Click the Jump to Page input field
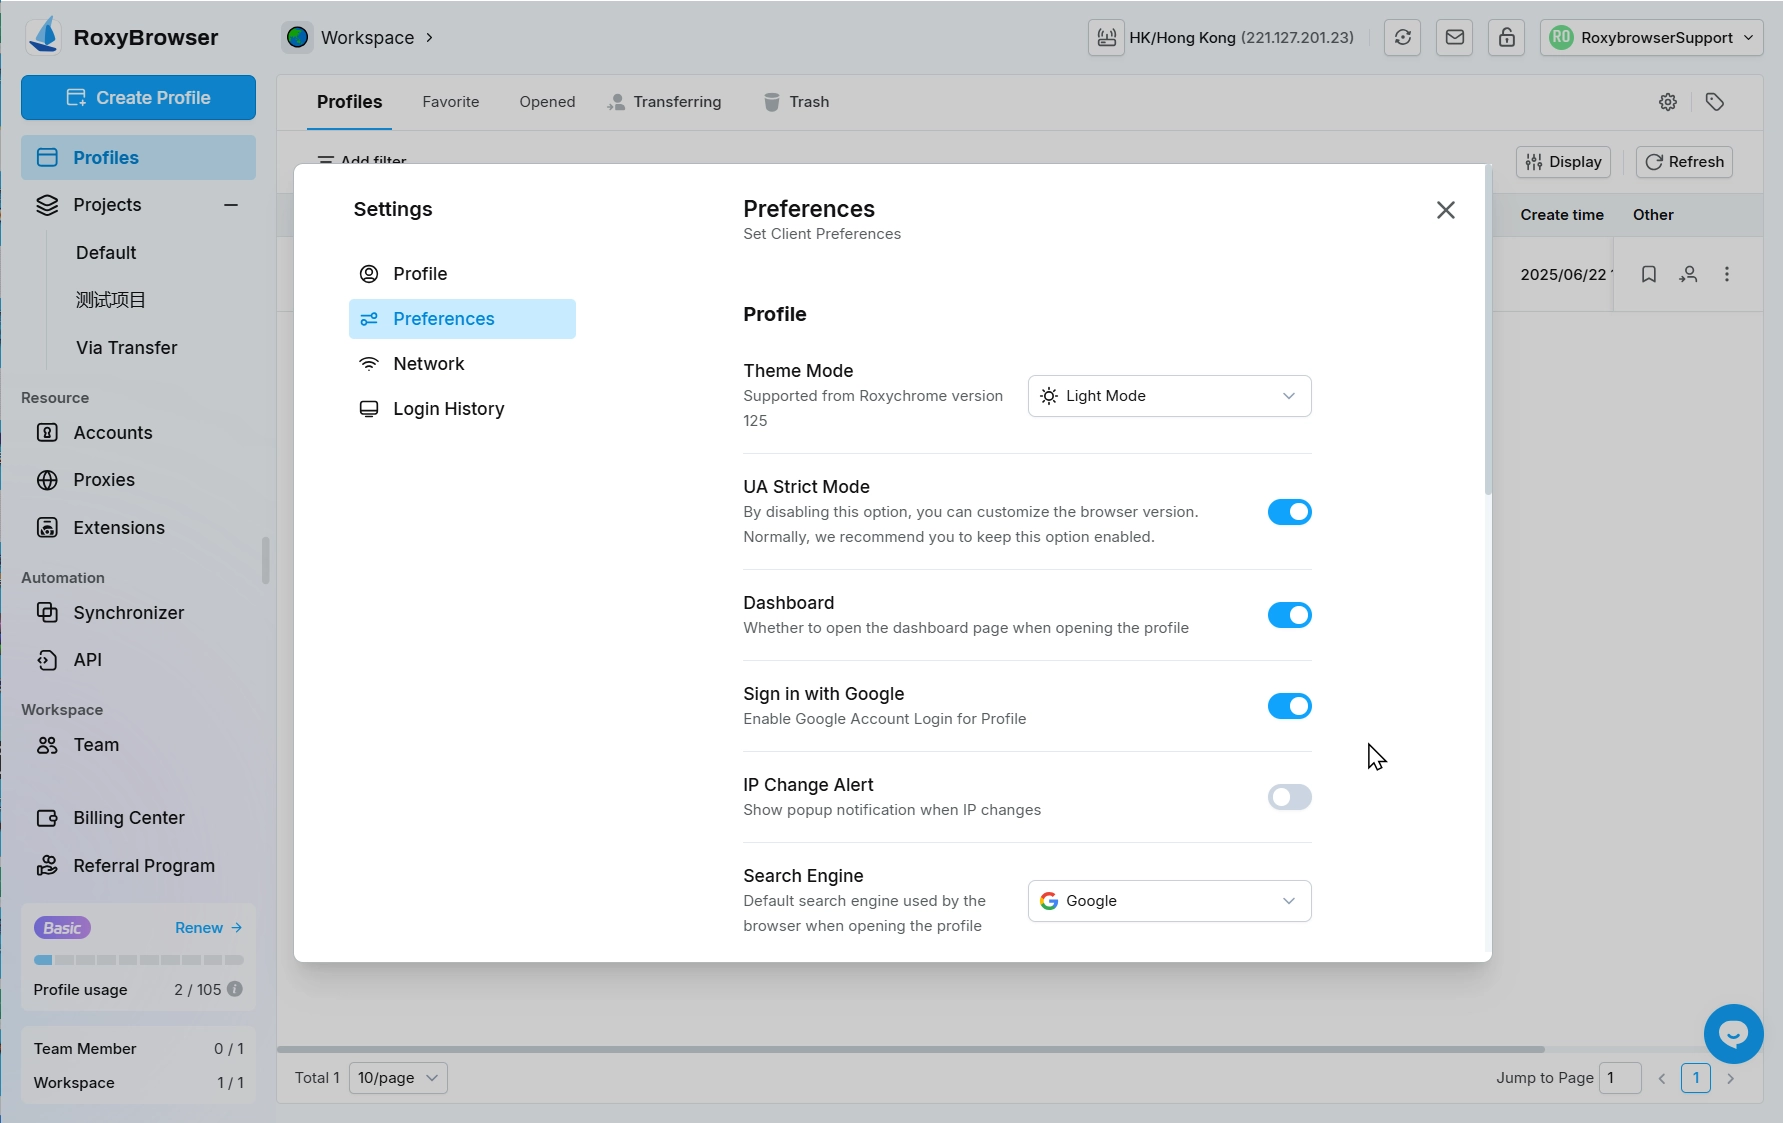This screenshot has height=1123, width=1783. coord(1619,1078)
